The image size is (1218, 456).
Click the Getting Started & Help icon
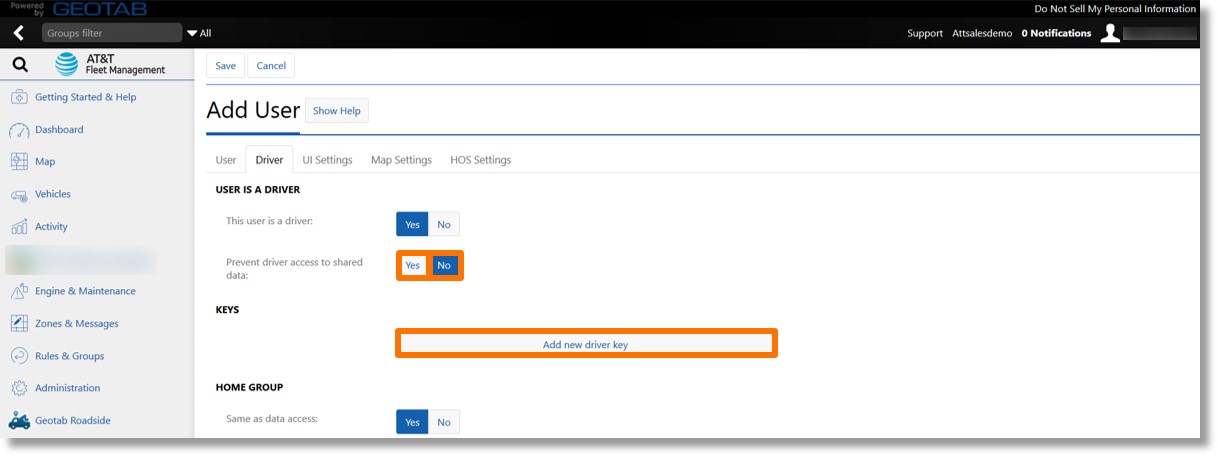(18, 97)
